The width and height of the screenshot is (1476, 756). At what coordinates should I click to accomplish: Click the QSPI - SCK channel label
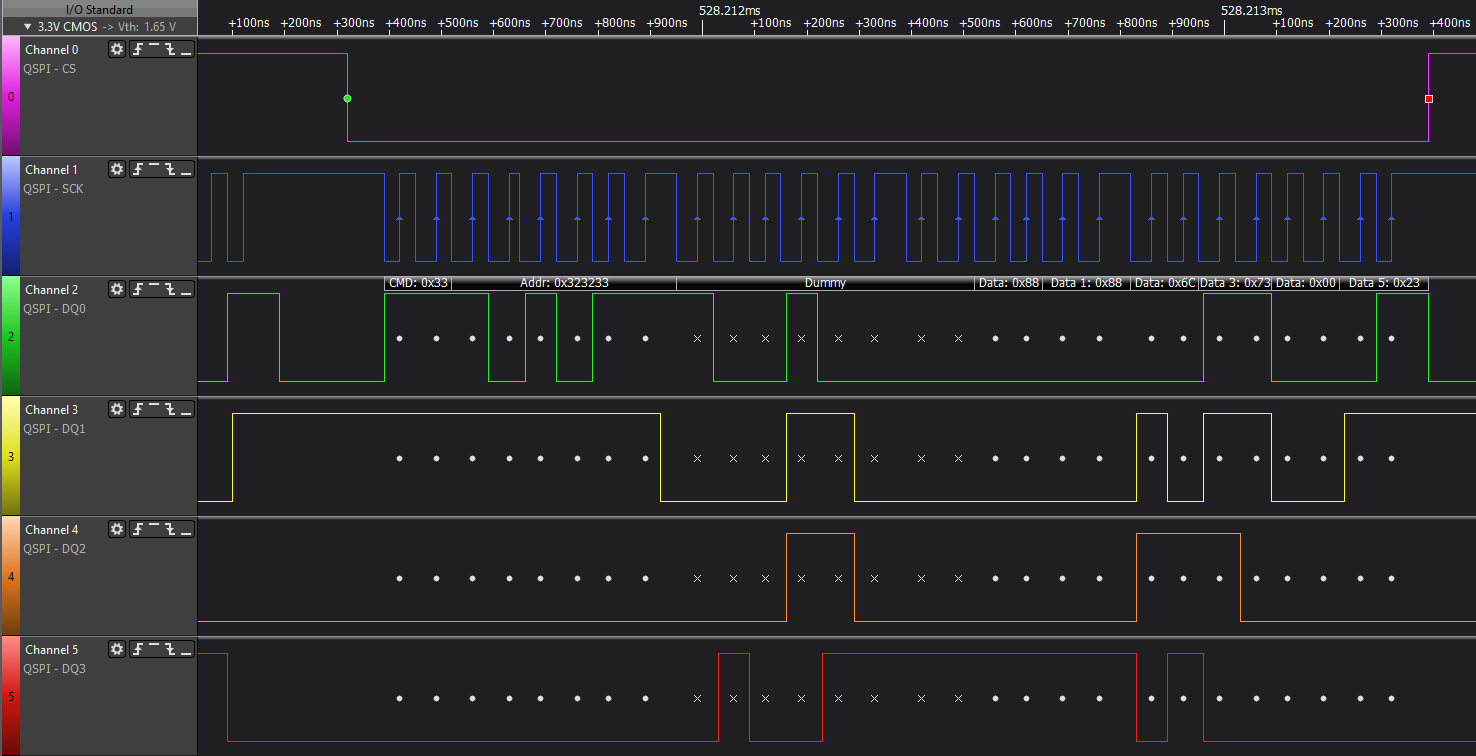53,189
